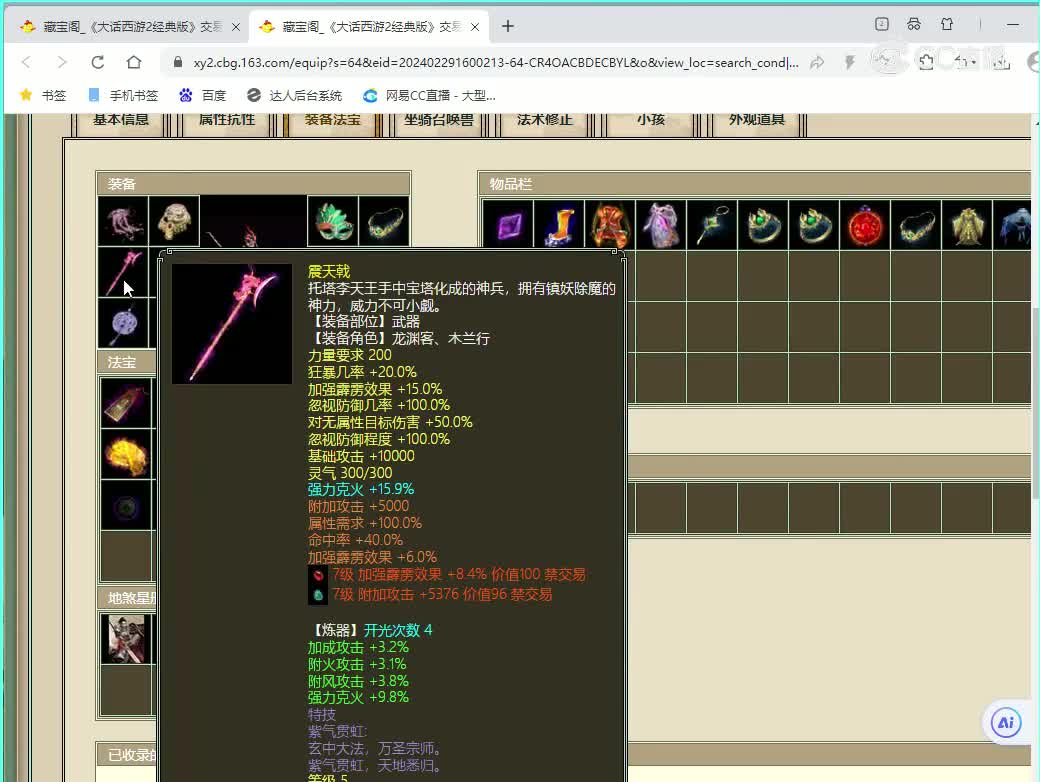
Task: Click the jellyfish-like item in equipment panel
Action: (123, 222)
